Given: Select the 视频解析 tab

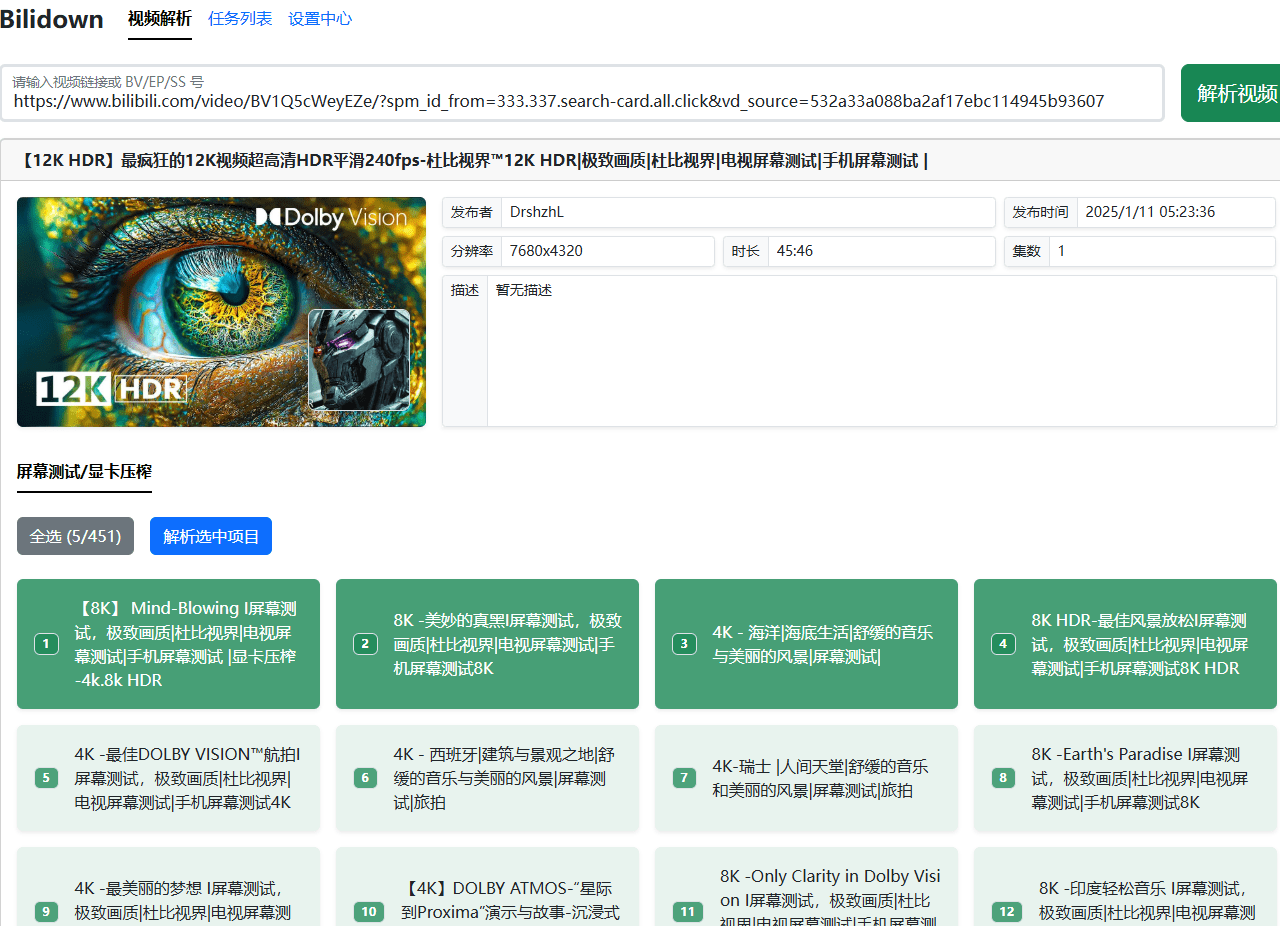Looking at the screenshot, I should (159, 18).
